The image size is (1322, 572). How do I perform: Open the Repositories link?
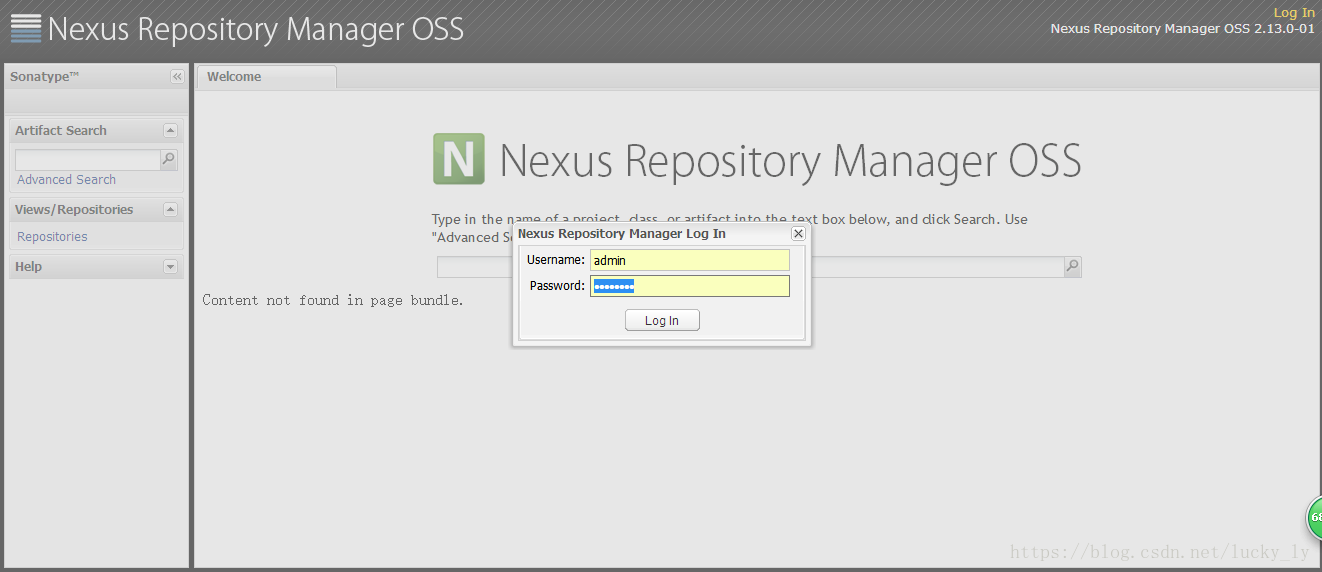click(52, 237)
